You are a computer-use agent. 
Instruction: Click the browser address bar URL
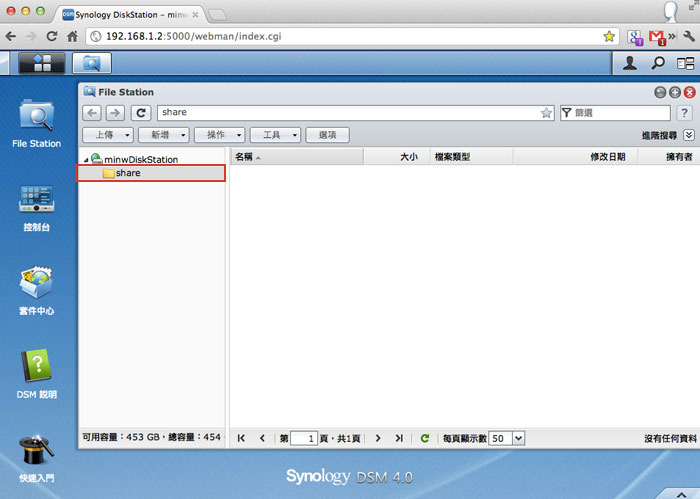click(x=193, y=36)
